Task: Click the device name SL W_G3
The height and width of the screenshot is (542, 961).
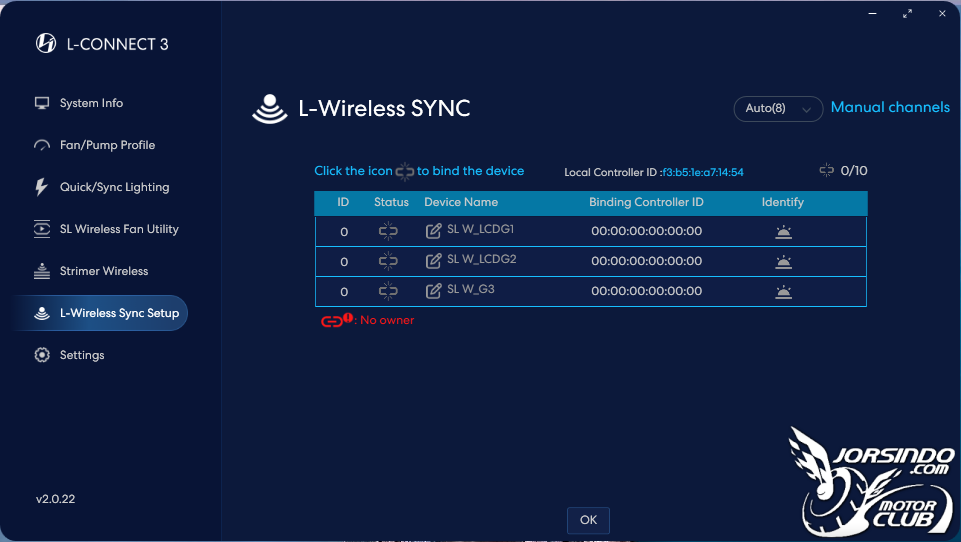Action: tap(471, 289)
